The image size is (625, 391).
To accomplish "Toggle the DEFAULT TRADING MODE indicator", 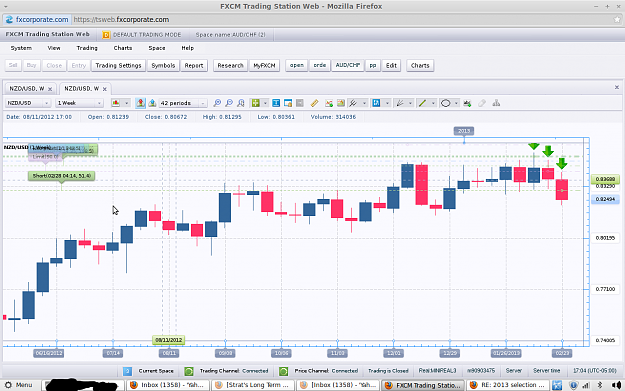I will pyautogui.click(x=106, y=35).
